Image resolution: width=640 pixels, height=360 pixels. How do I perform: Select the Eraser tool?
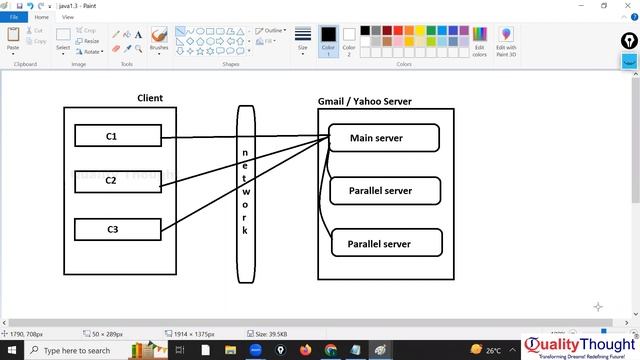(116, 49)
